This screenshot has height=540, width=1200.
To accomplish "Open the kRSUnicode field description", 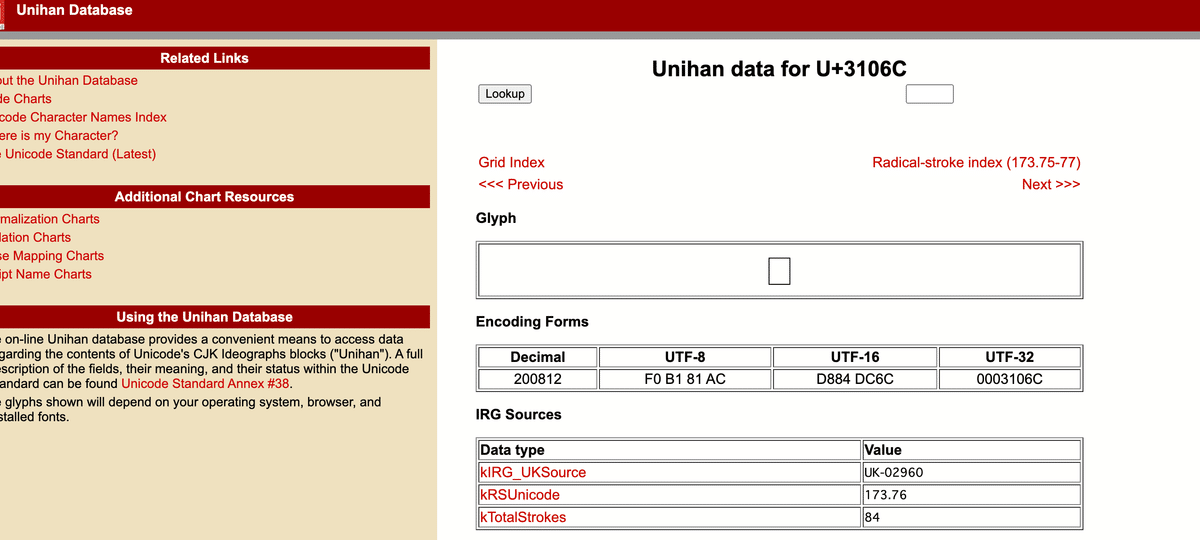I will (520, 495).
